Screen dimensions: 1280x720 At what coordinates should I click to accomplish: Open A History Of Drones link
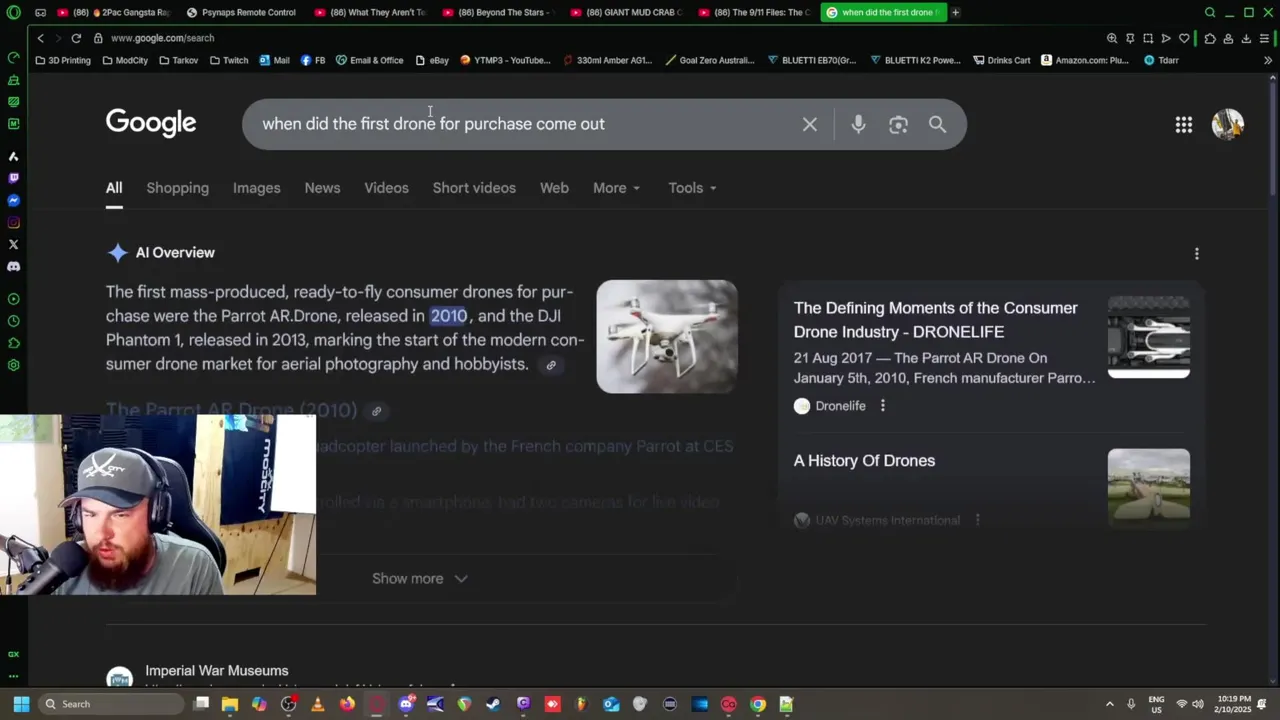(x=864, y=461)
